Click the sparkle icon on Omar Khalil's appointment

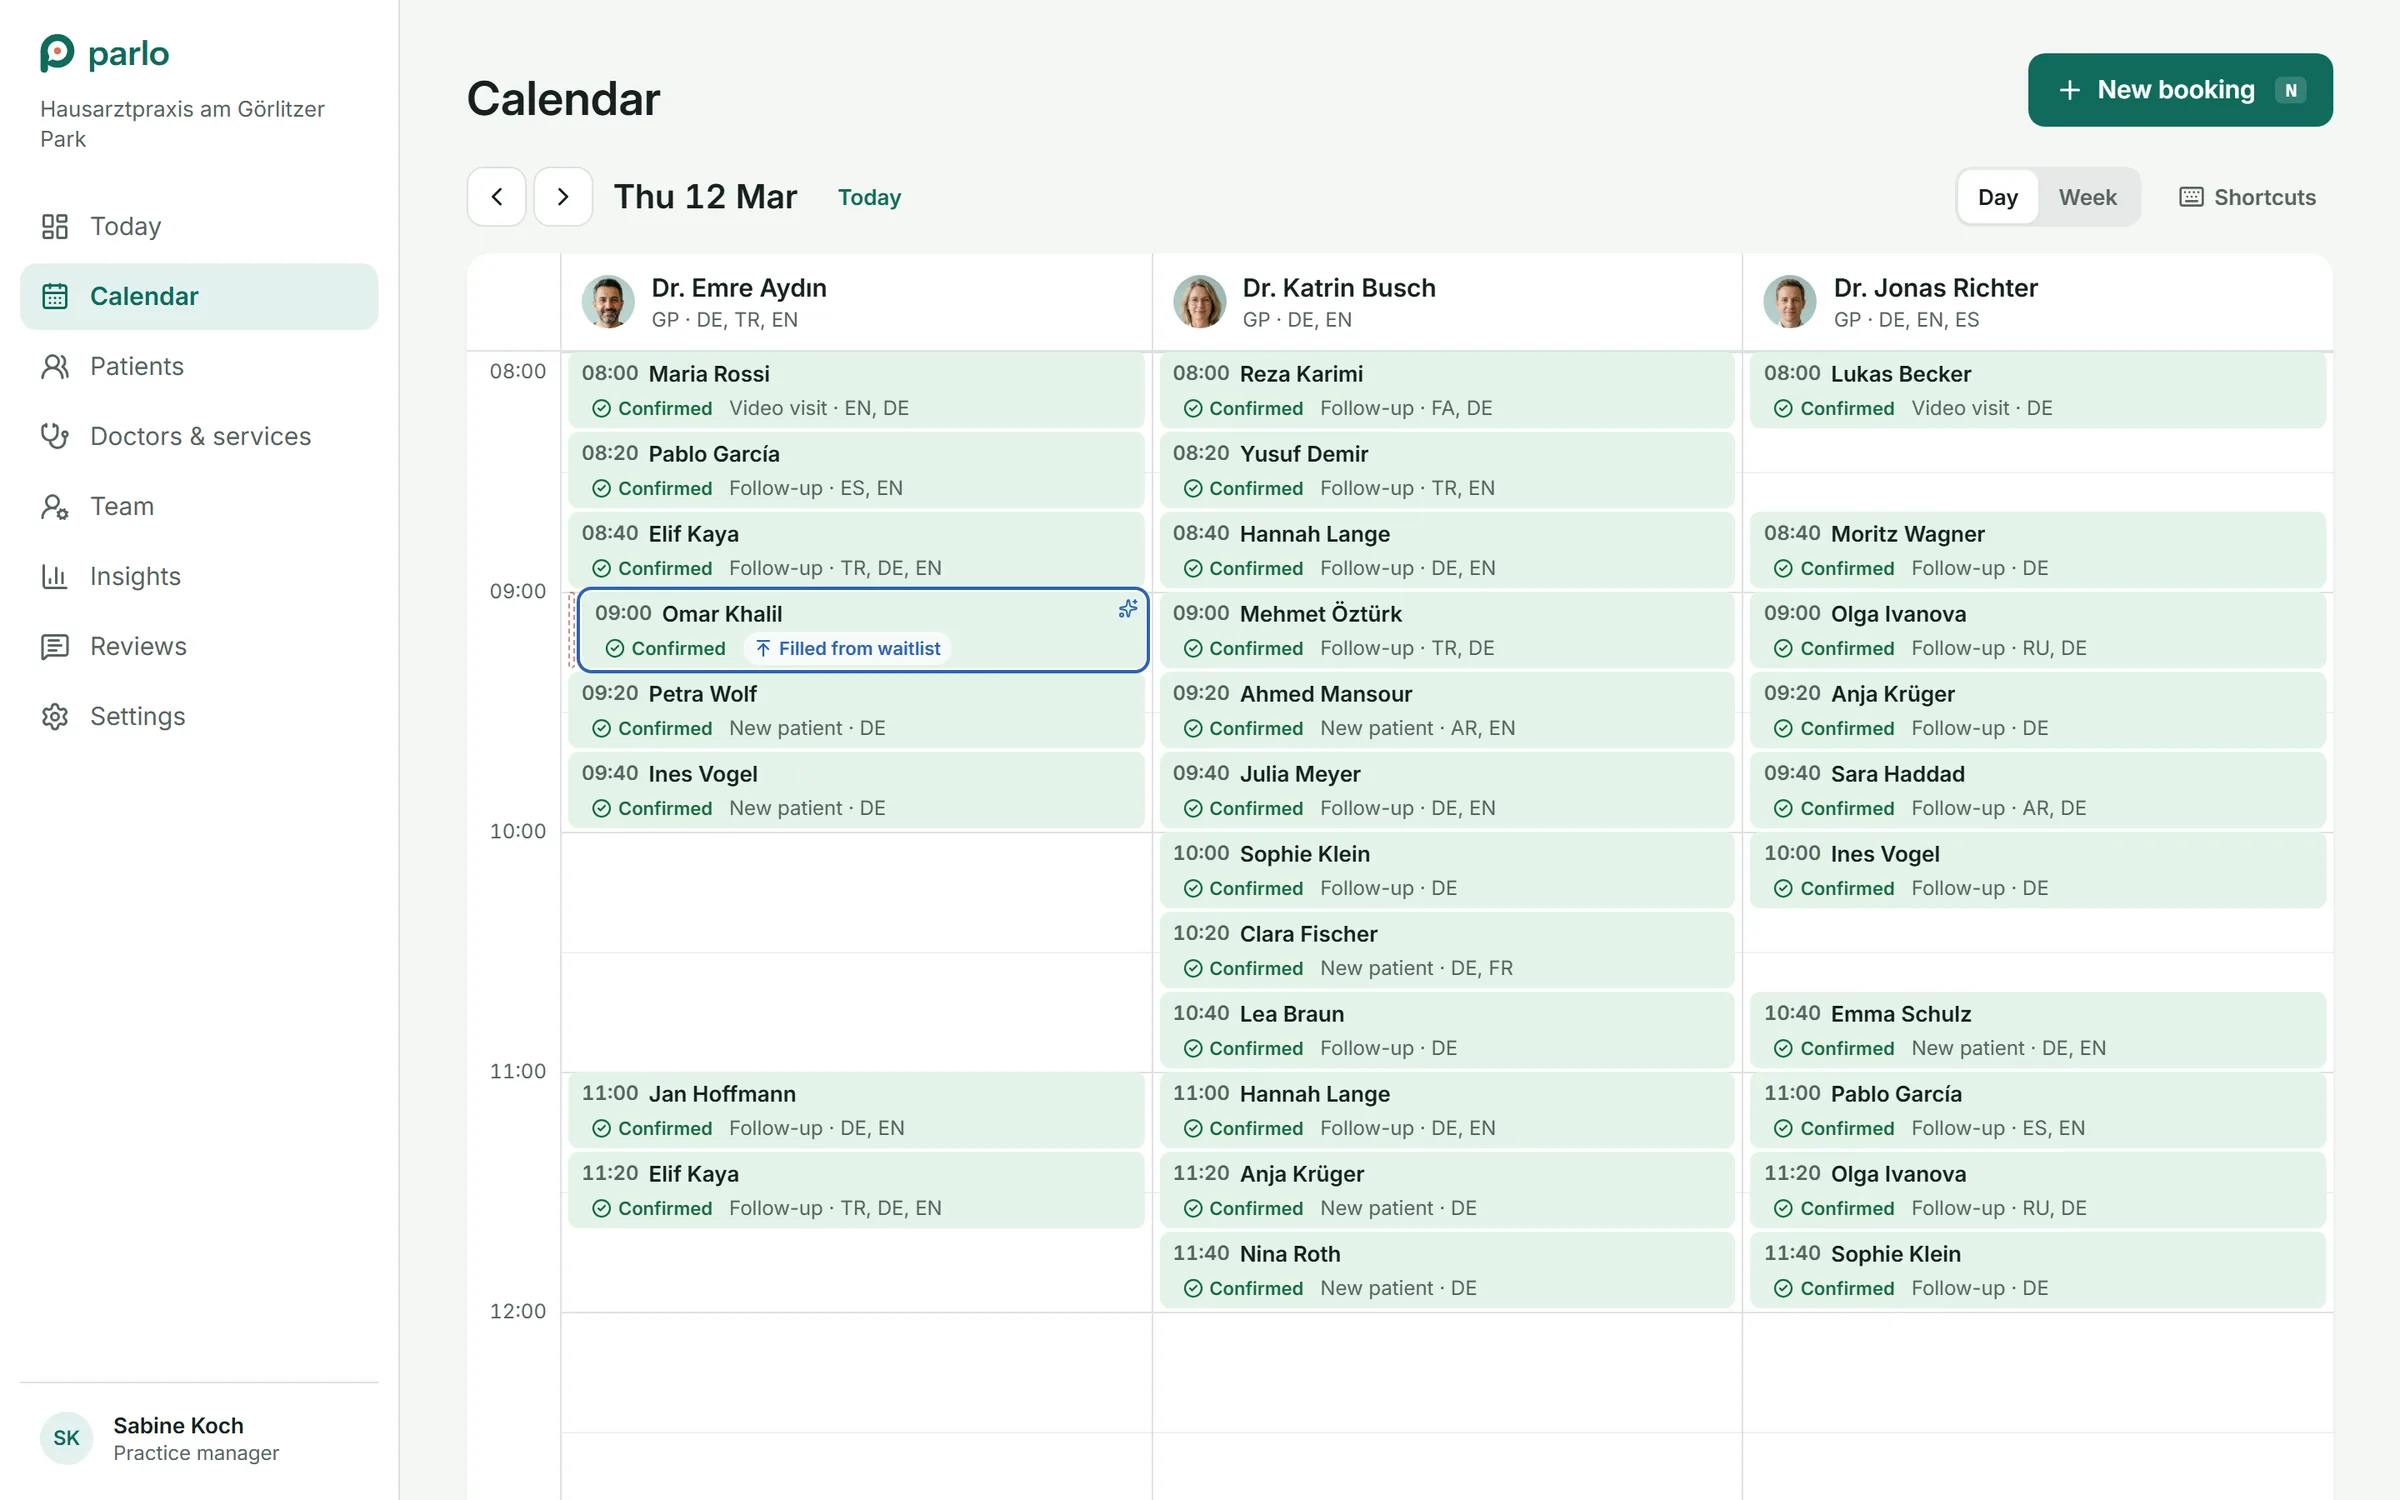1128,609
